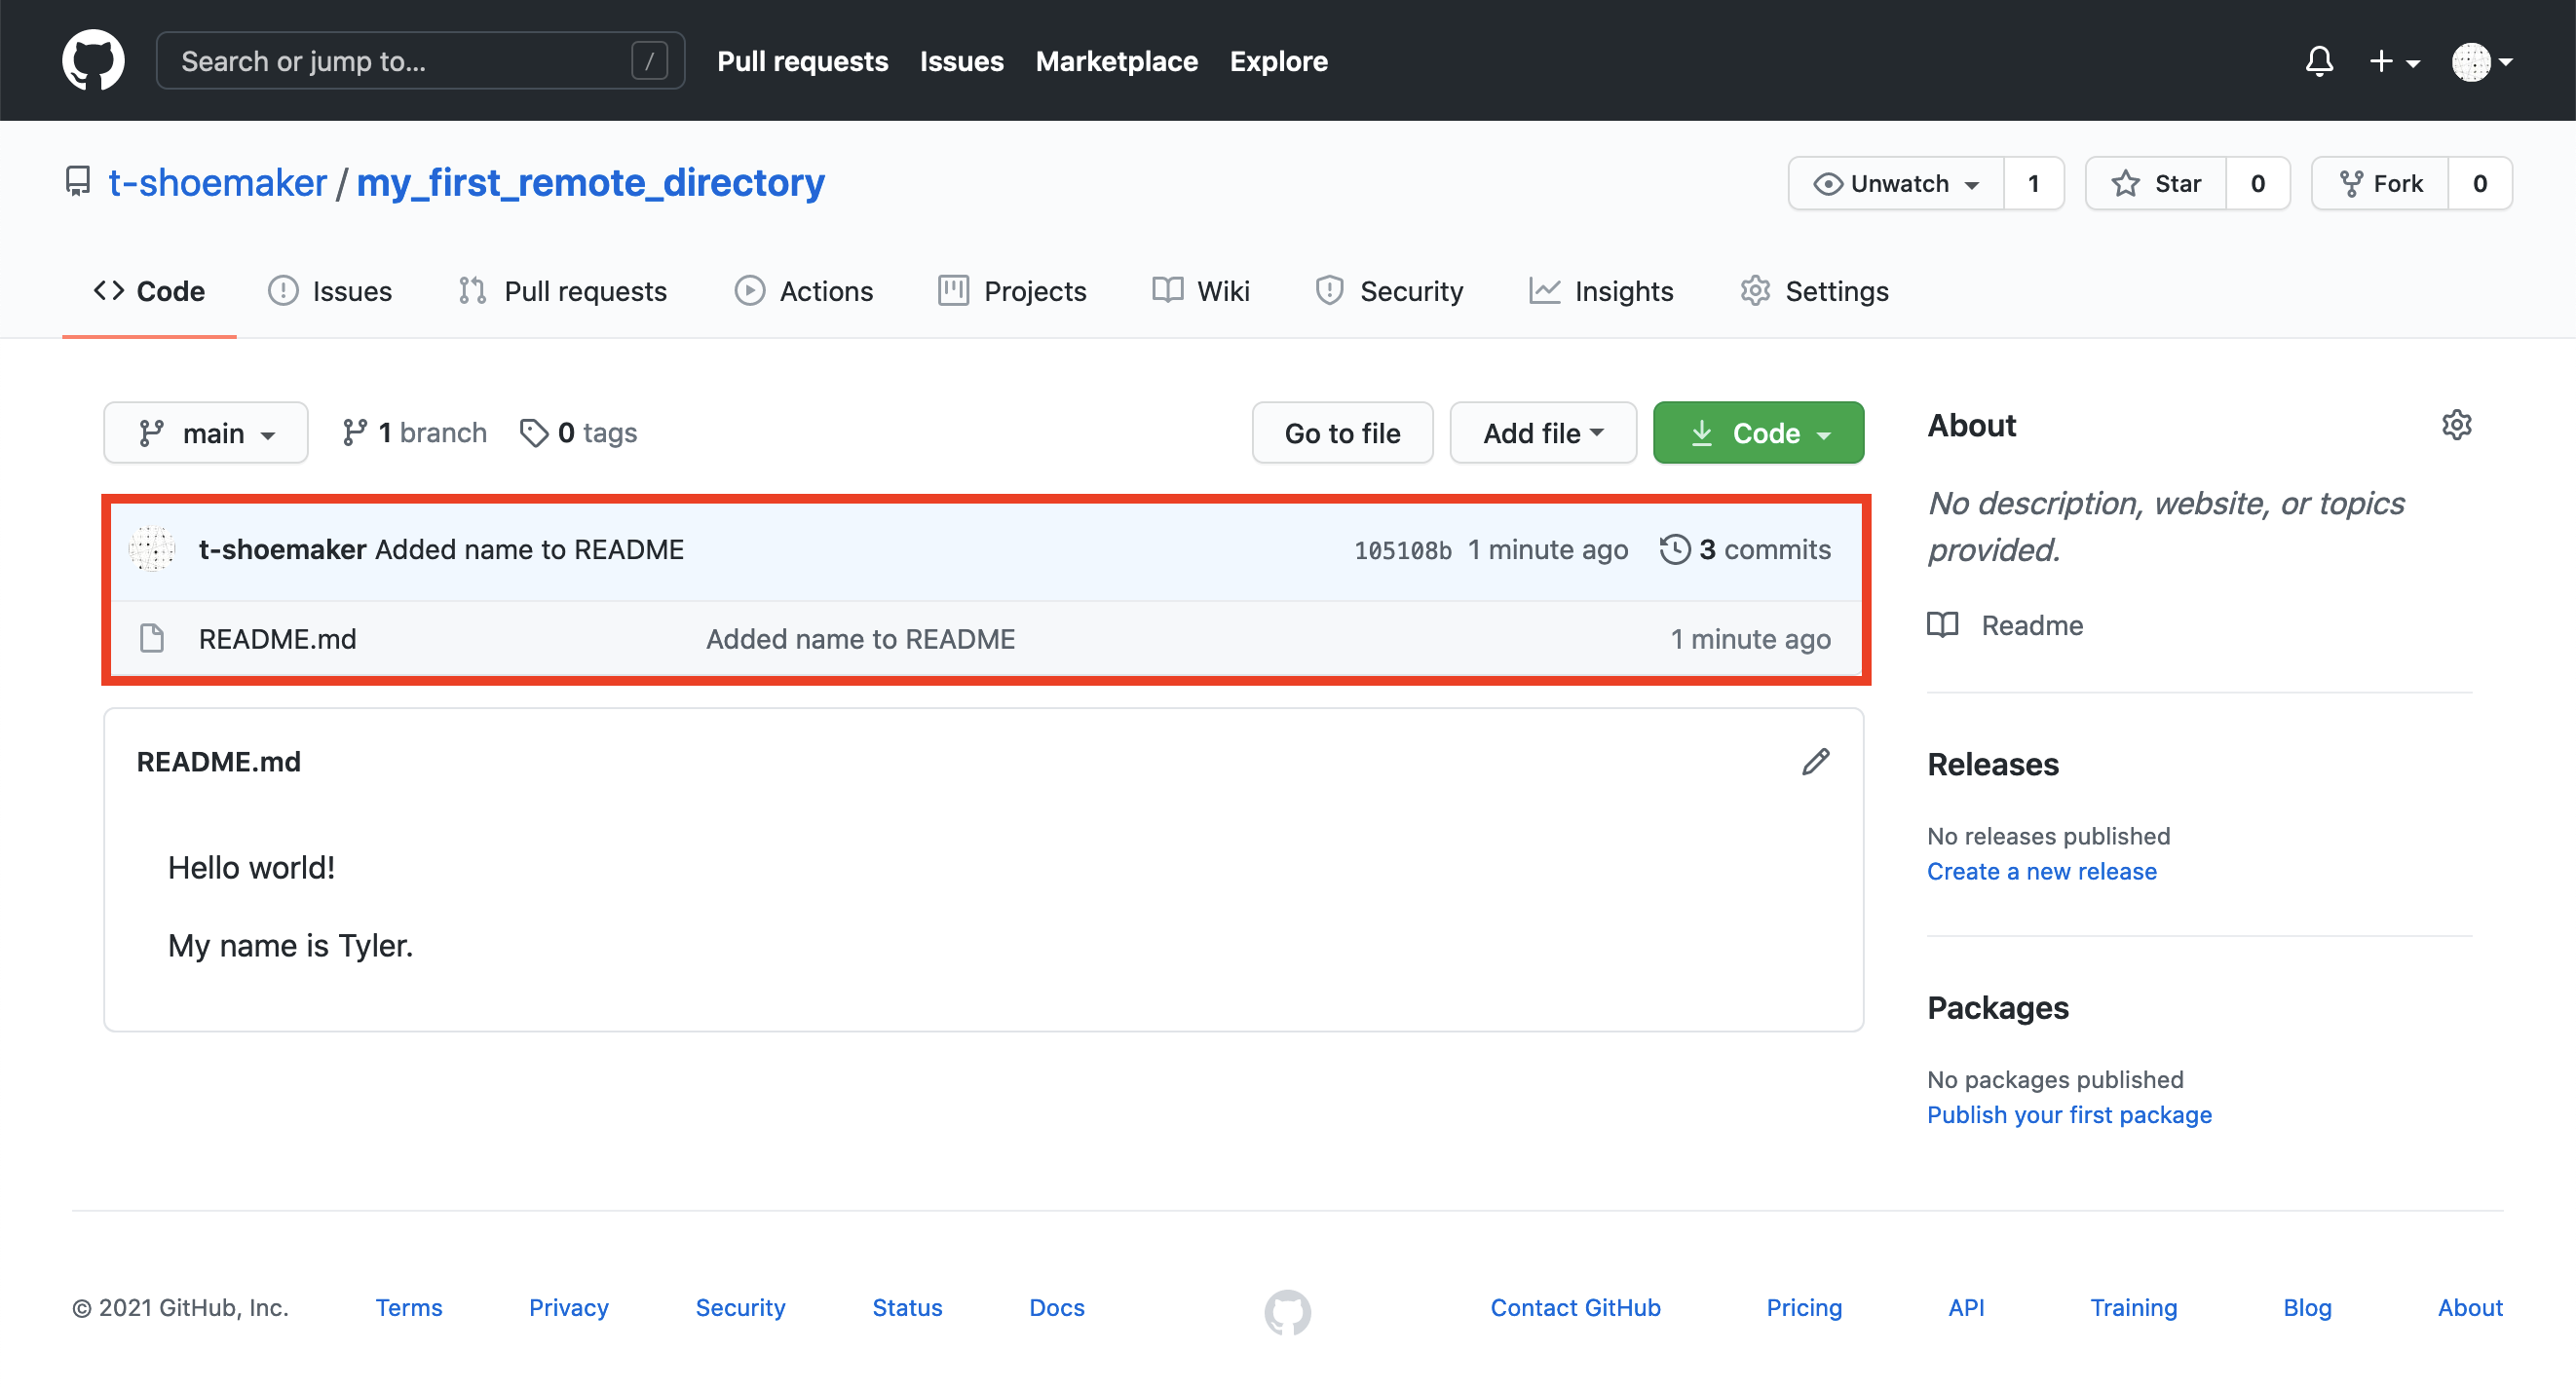View the 3 commits history

(1745, 549)
